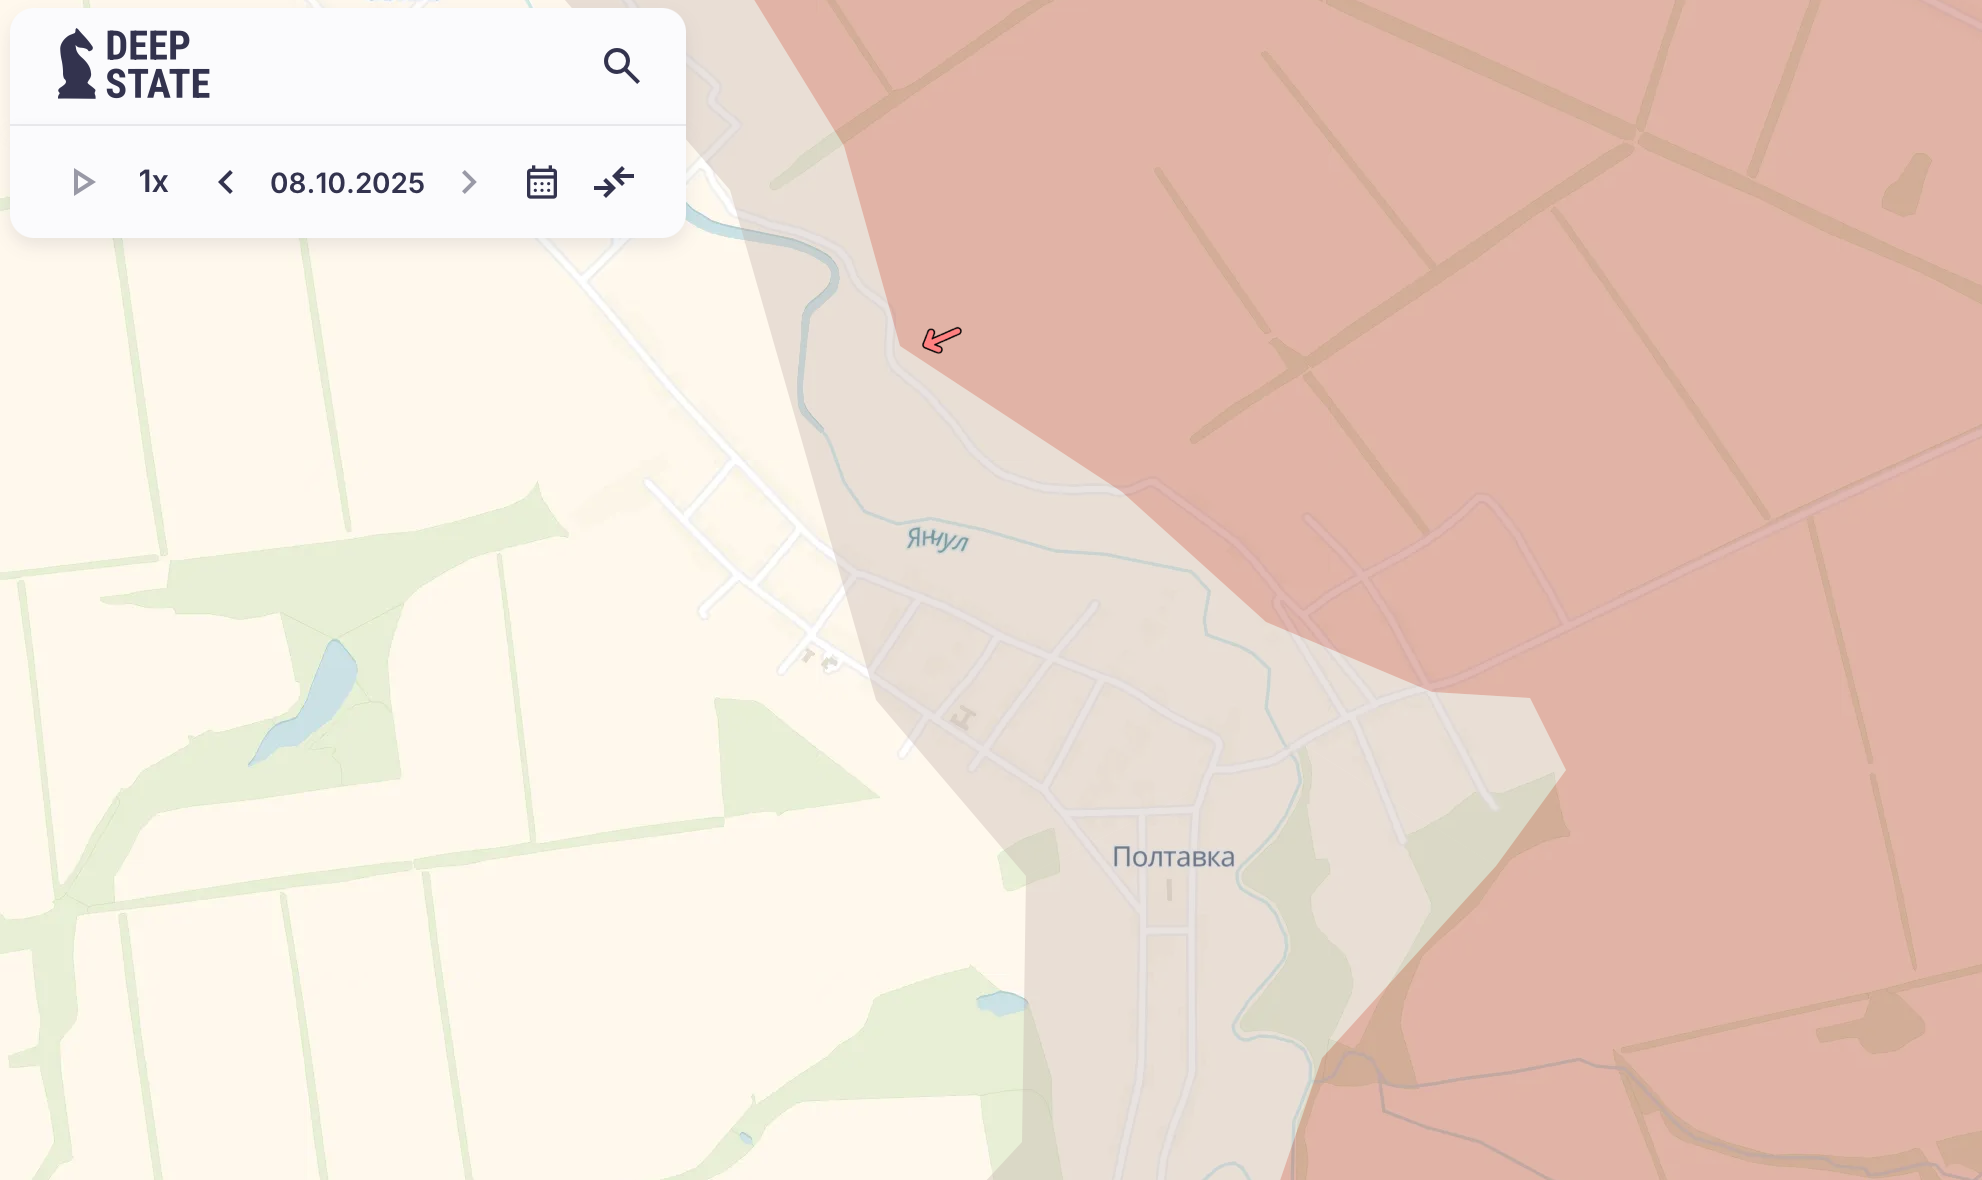Click the pair of small buildings northwest of Полтавка
1982x1180 pixels.
pos(818,659)
